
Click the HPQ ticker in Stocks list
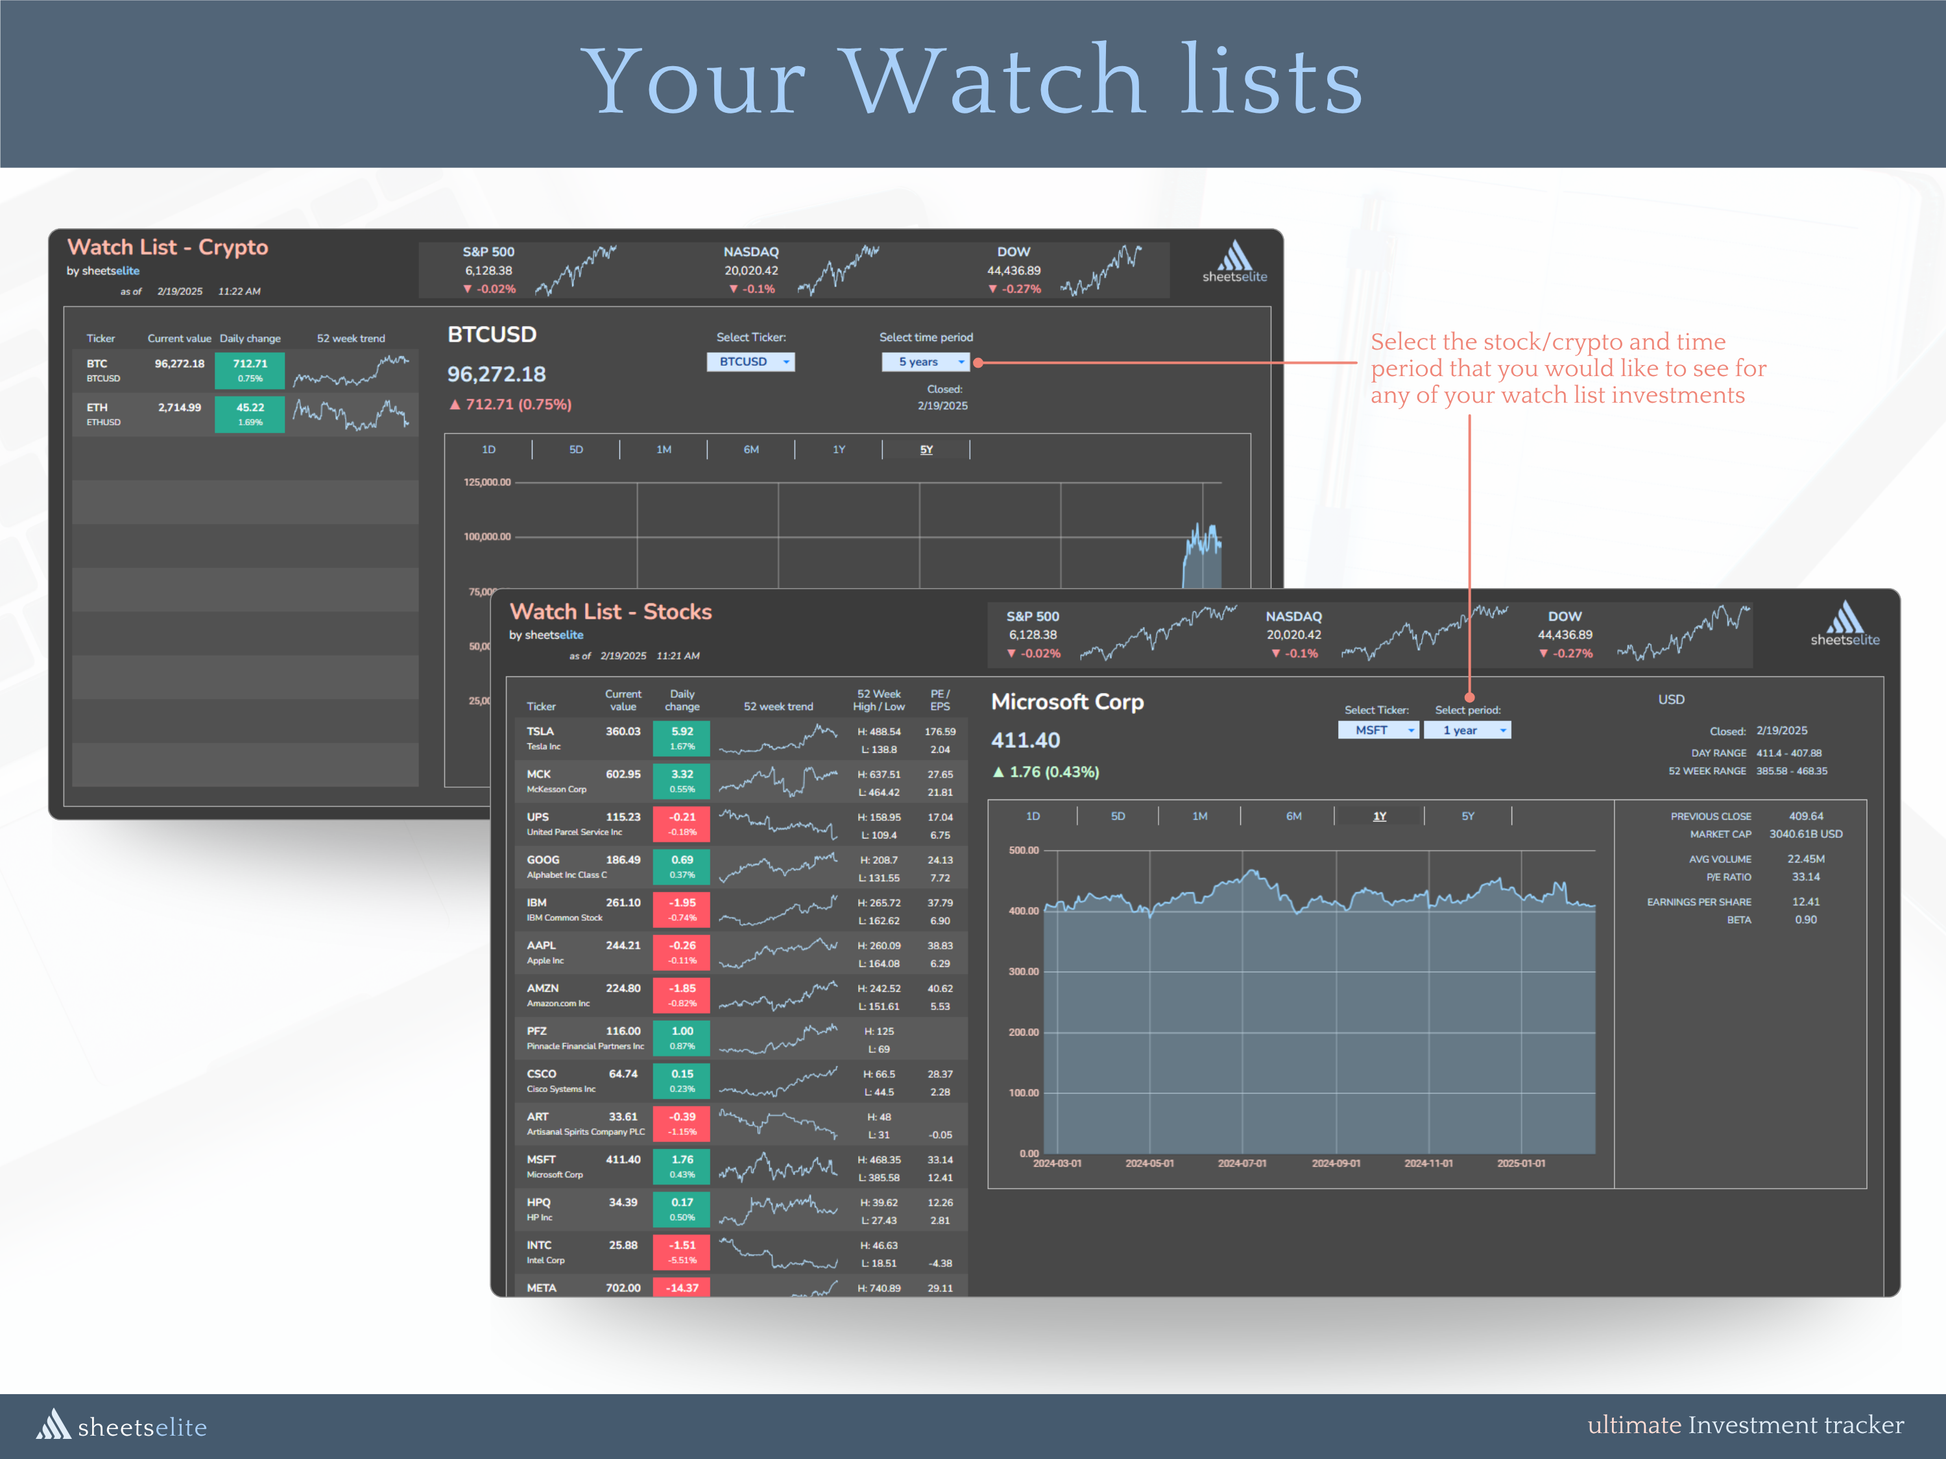(539, 1203)
